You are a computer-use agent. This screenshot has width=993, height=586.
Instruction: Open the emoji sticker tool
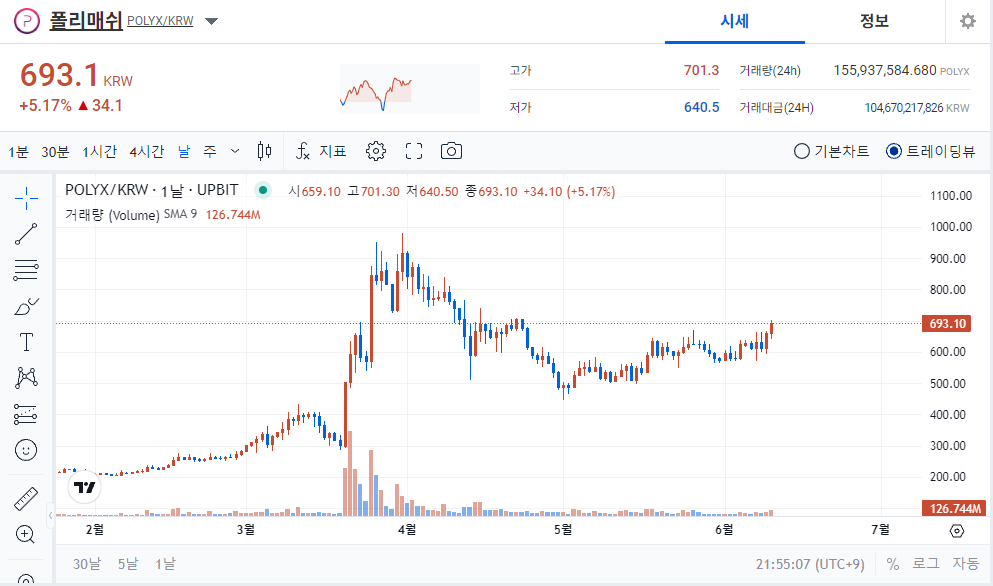(25, 450)
